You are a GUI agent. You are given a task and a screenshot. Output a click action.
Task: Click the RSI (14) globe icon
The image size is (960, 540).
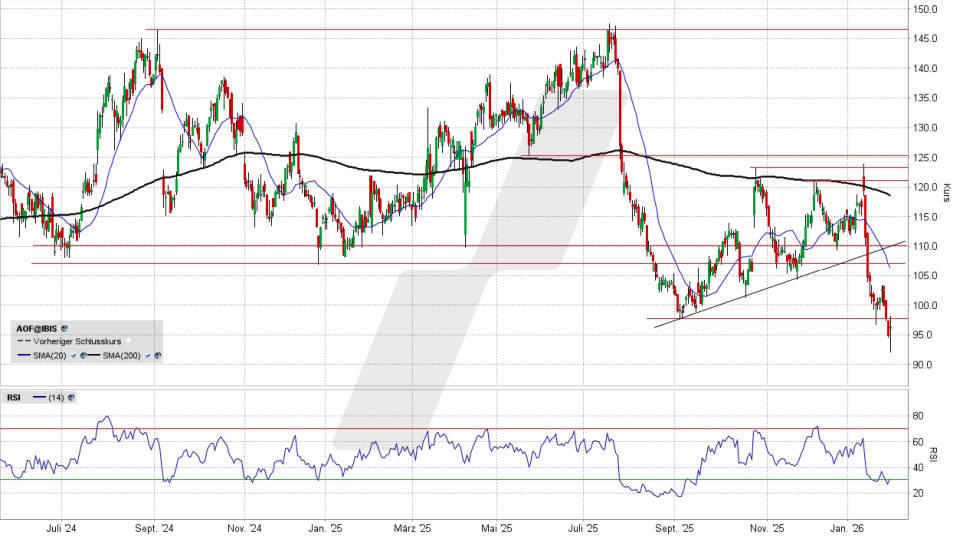point(72,397)
